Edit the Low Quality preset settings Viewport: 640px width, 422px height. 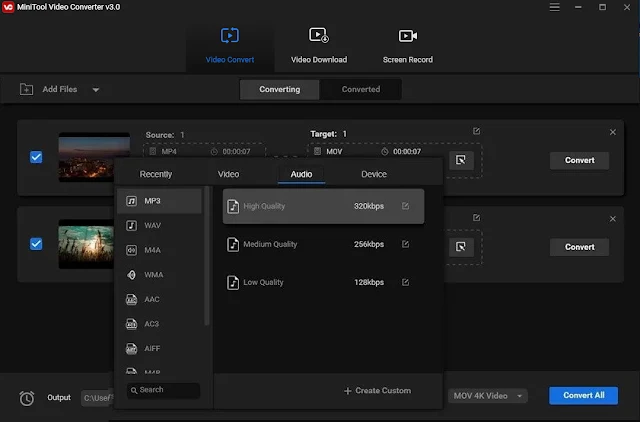(x=405, y=282)
